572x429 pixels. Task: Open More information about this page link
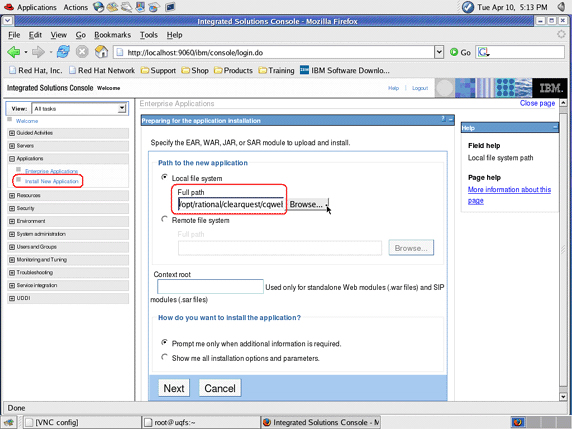pos(509,195)
